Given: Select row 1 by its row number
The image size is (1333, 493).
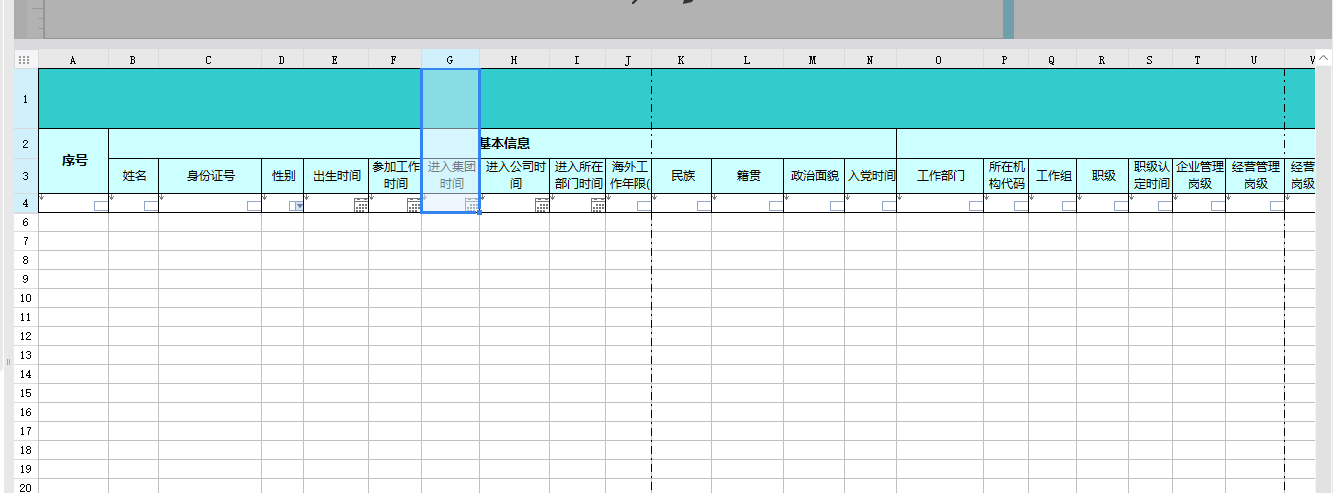Looking at the screenshot, I should 25,98.
